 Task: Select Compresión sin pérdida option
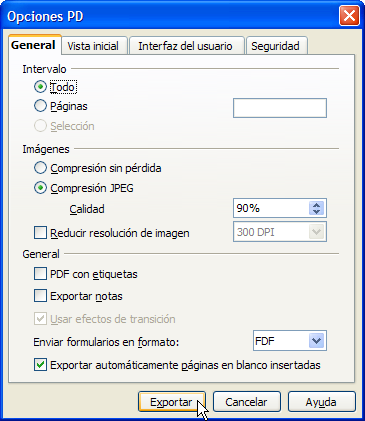pos(40,168)
